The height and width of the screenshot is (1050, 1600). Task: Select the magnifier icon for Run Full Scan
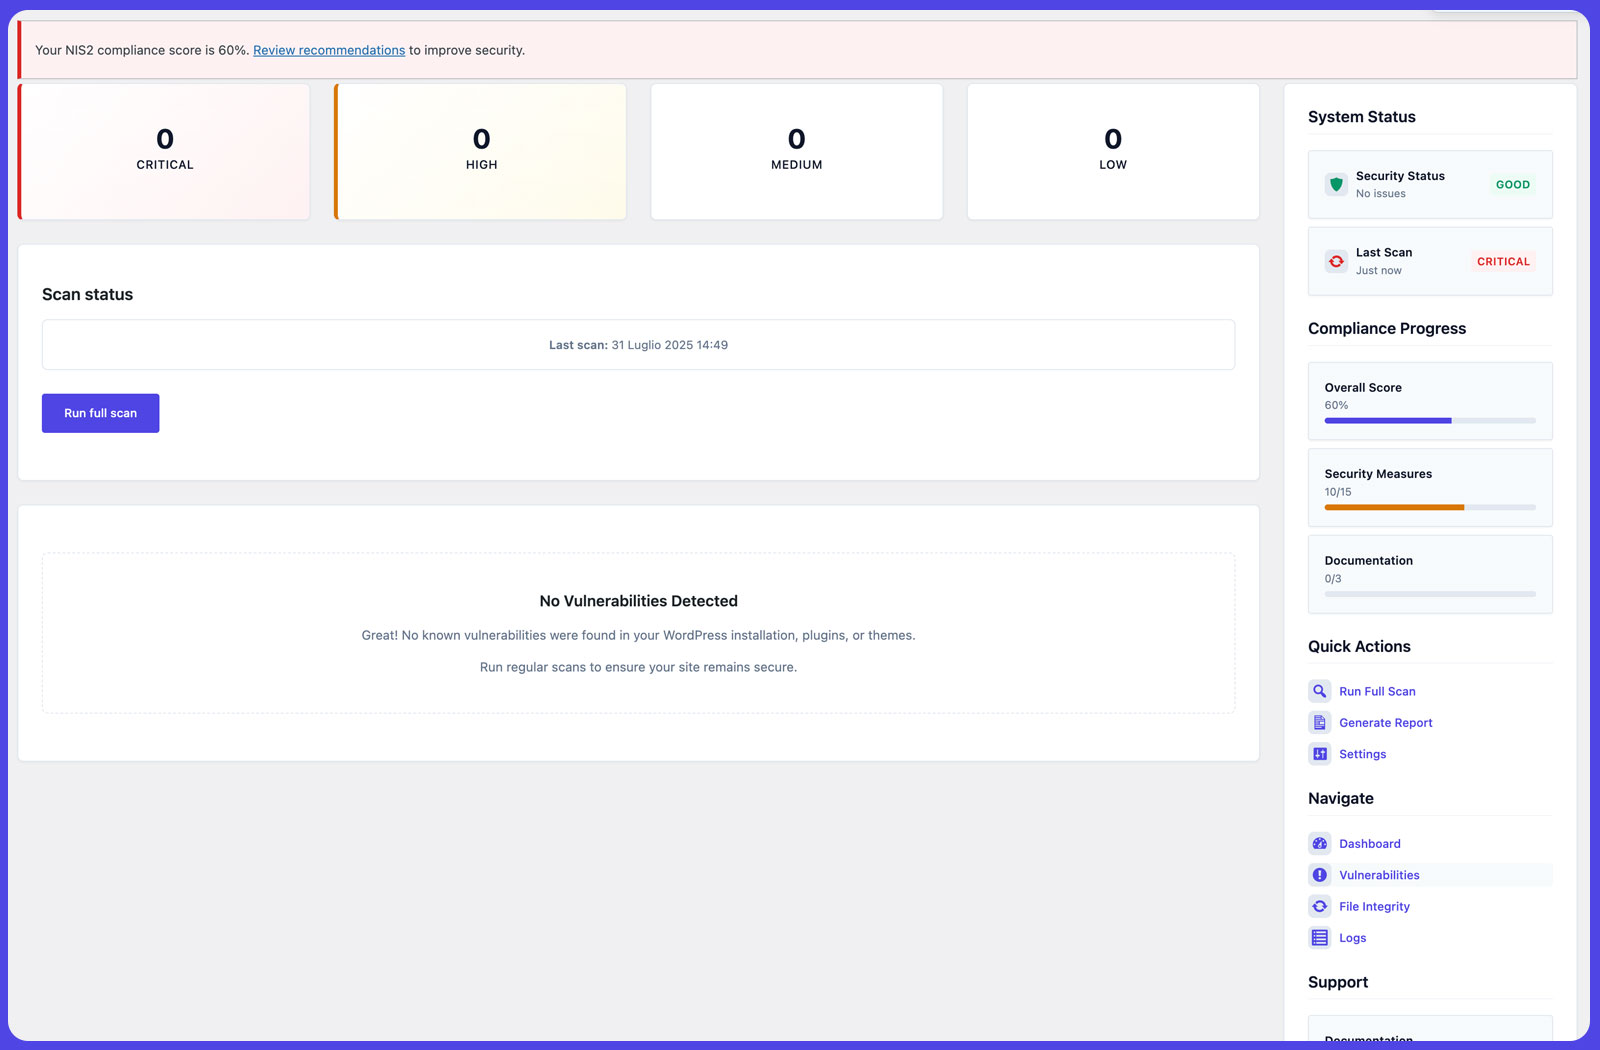pos(1319,690)
